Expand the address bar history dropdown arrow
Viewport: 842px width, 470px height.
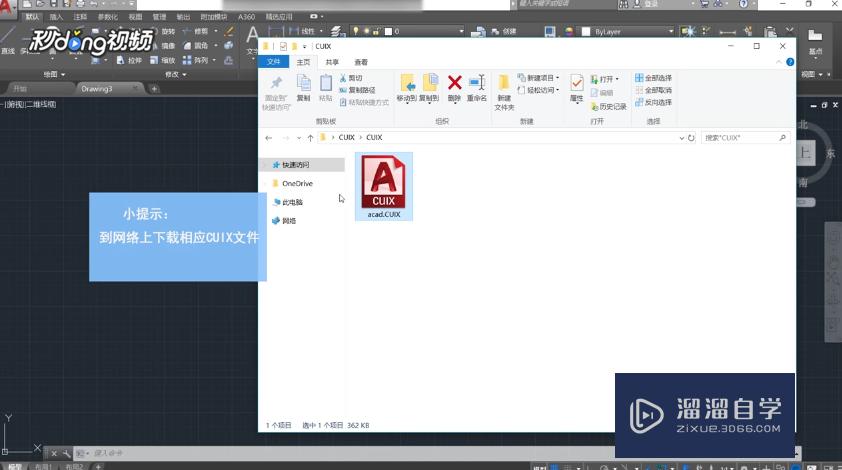pyautogui.click(x=682, y=138)
